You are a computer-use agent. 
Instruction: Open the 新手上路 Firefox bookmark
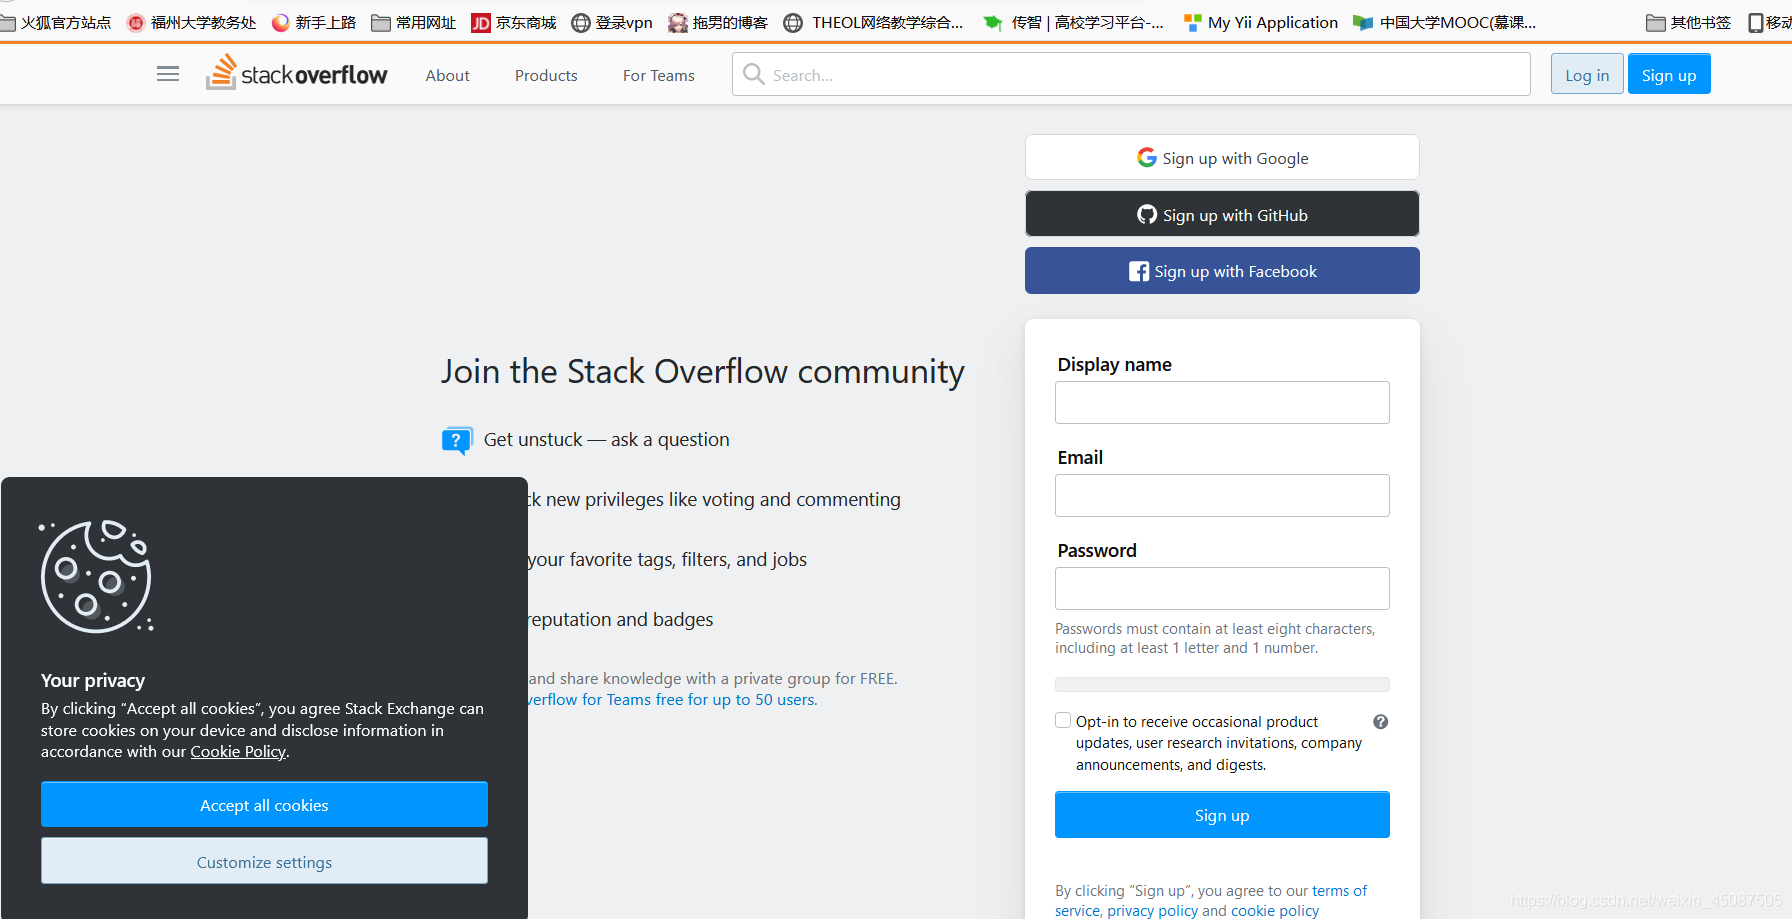coord(314,22)
